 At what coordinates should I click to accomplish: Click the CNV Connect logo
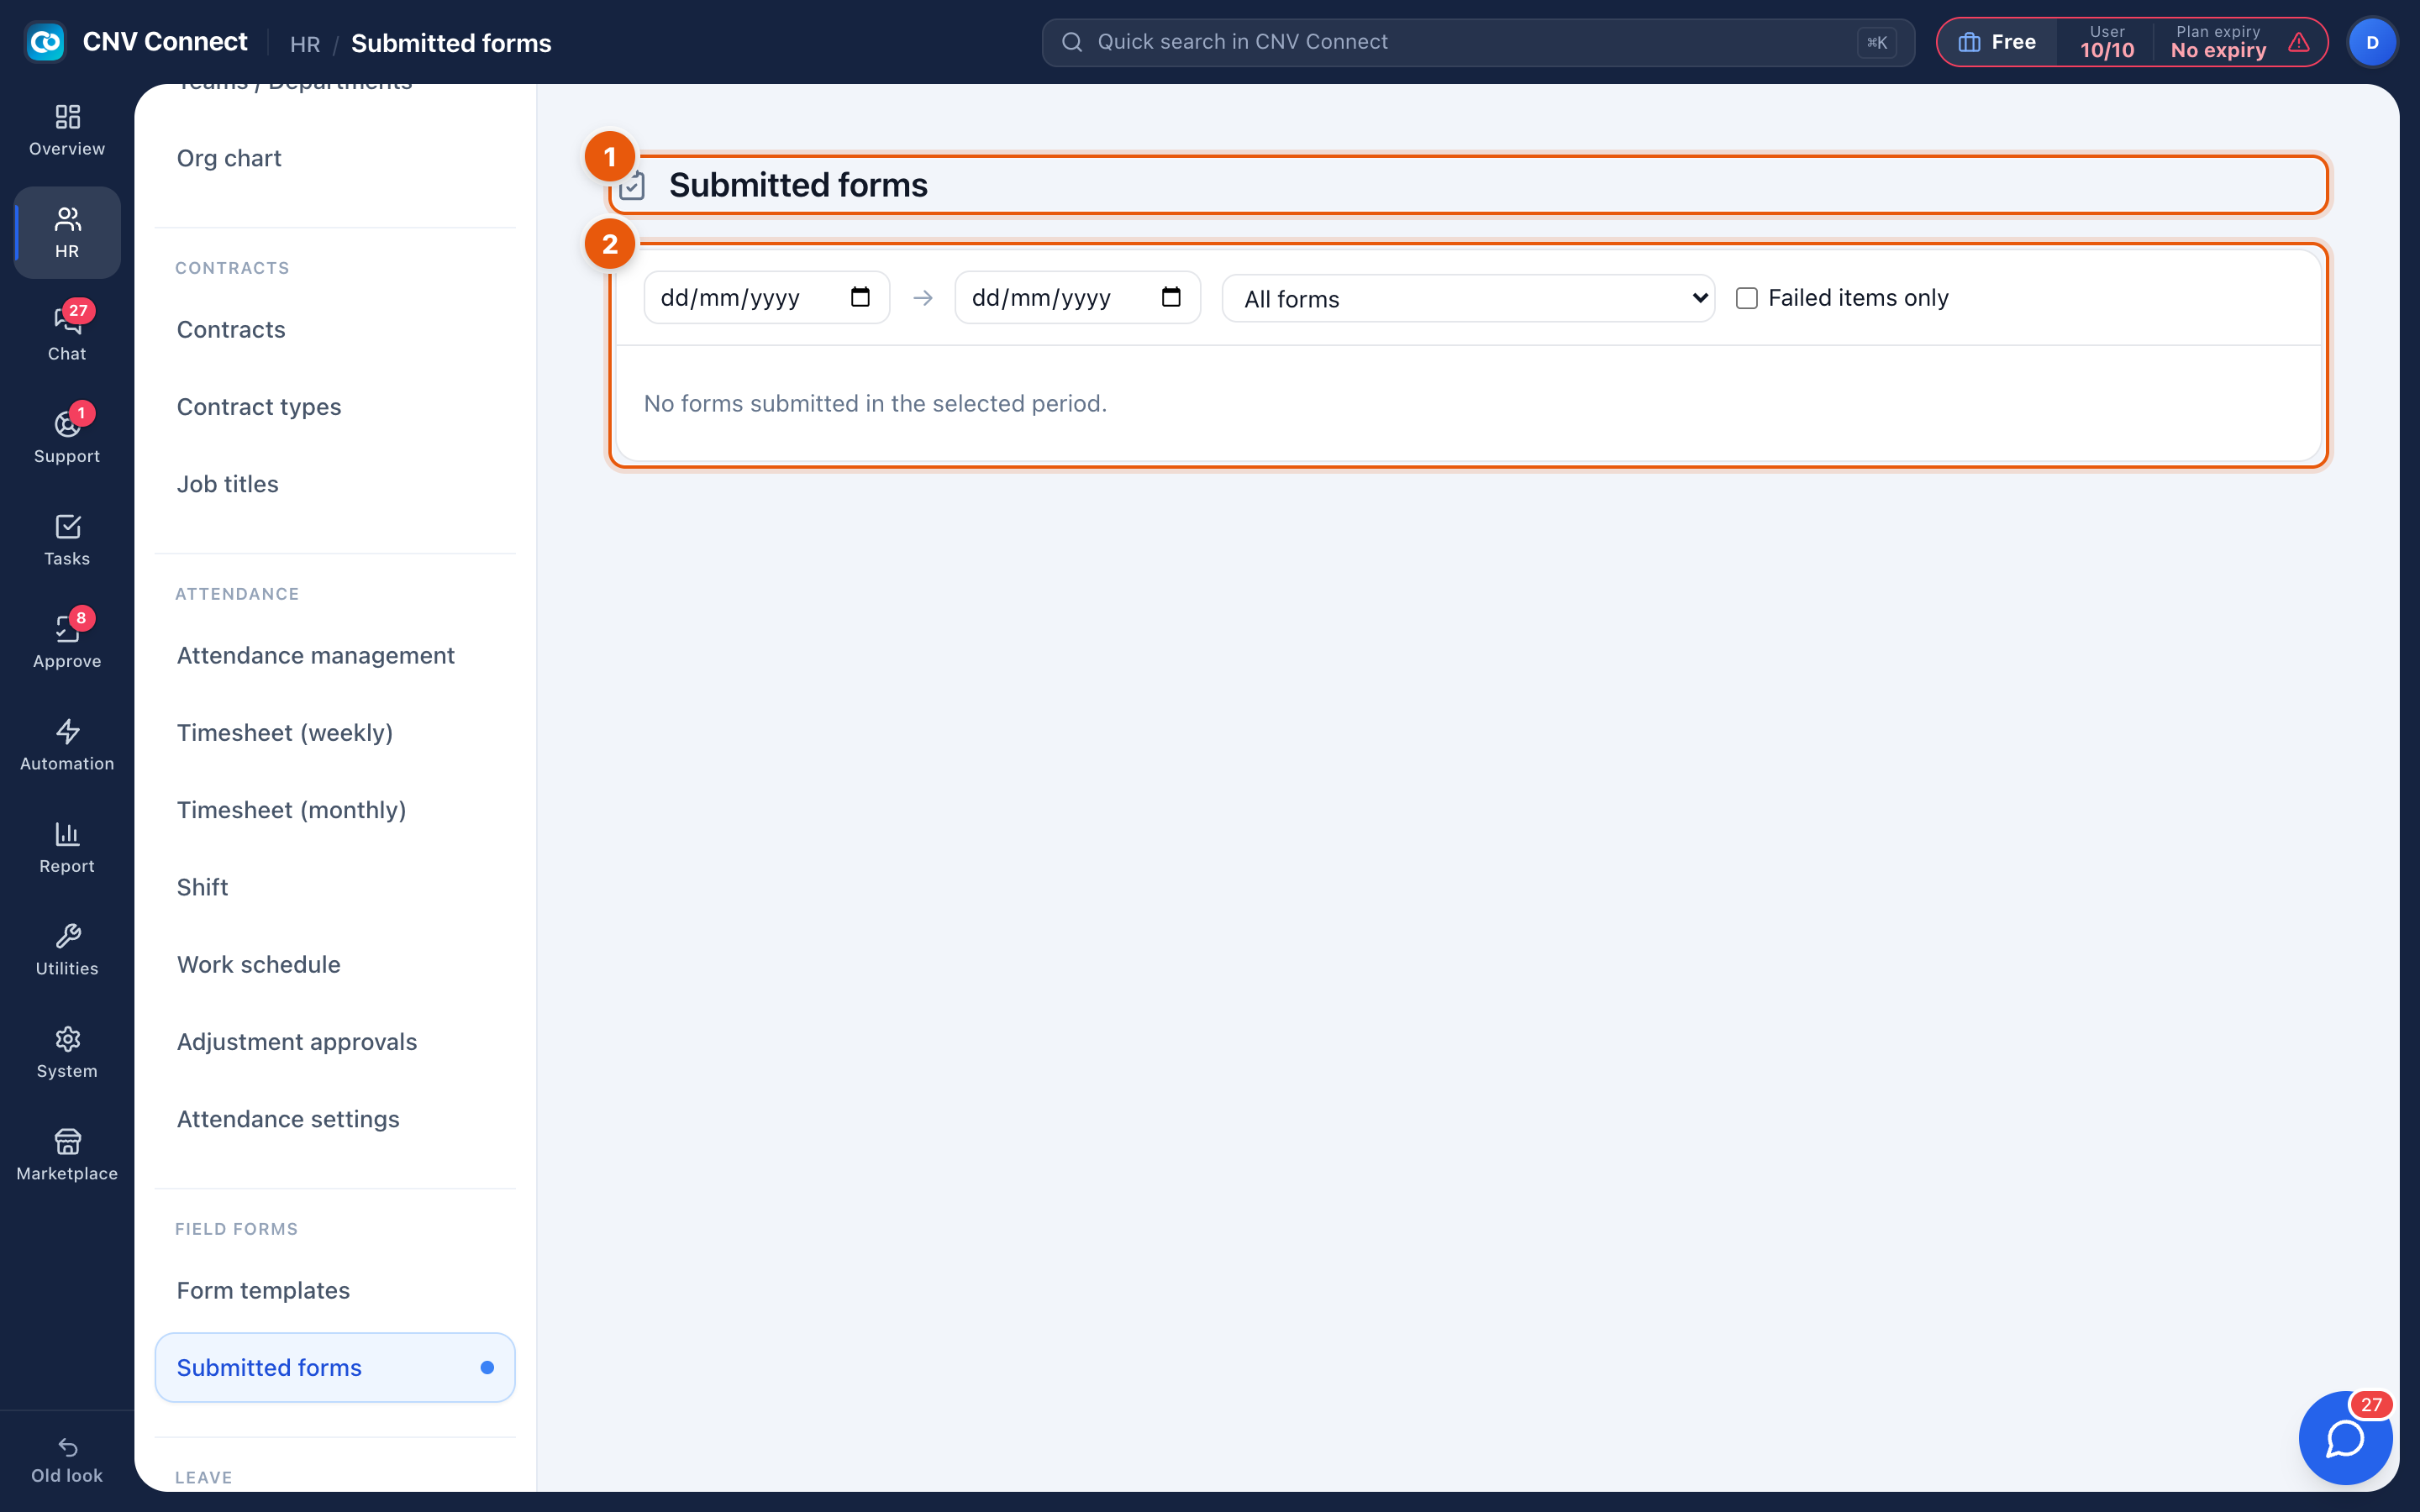[45, 42]
